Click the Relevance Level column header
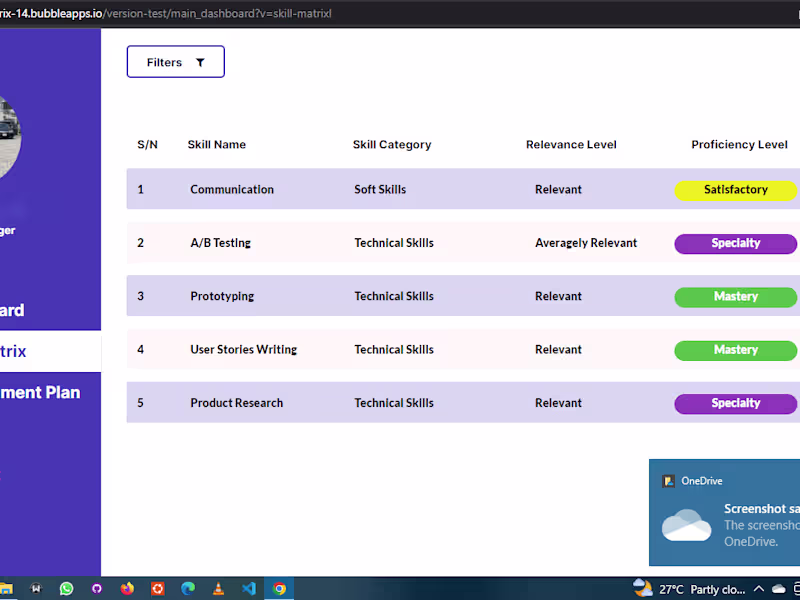The width and height of the screenshot is (800, 600). pos(571,144)
